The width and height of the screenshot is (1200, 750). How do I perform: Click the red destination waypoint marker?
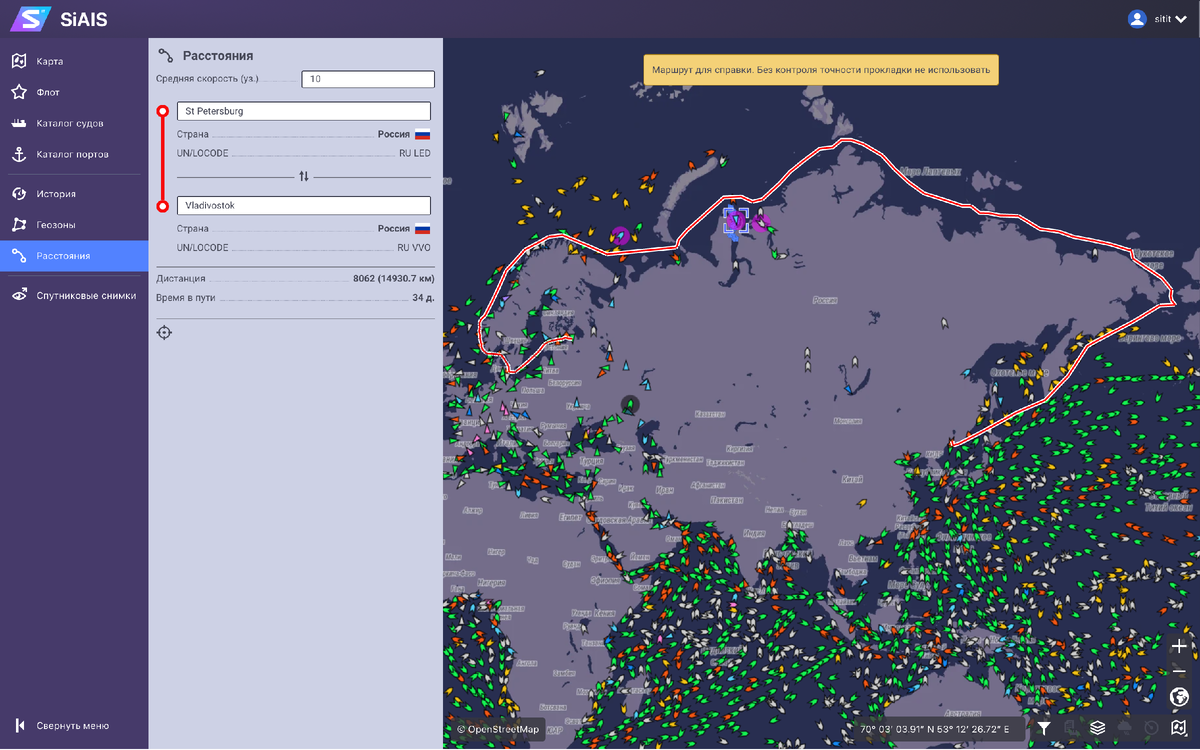tap(163, 206)
